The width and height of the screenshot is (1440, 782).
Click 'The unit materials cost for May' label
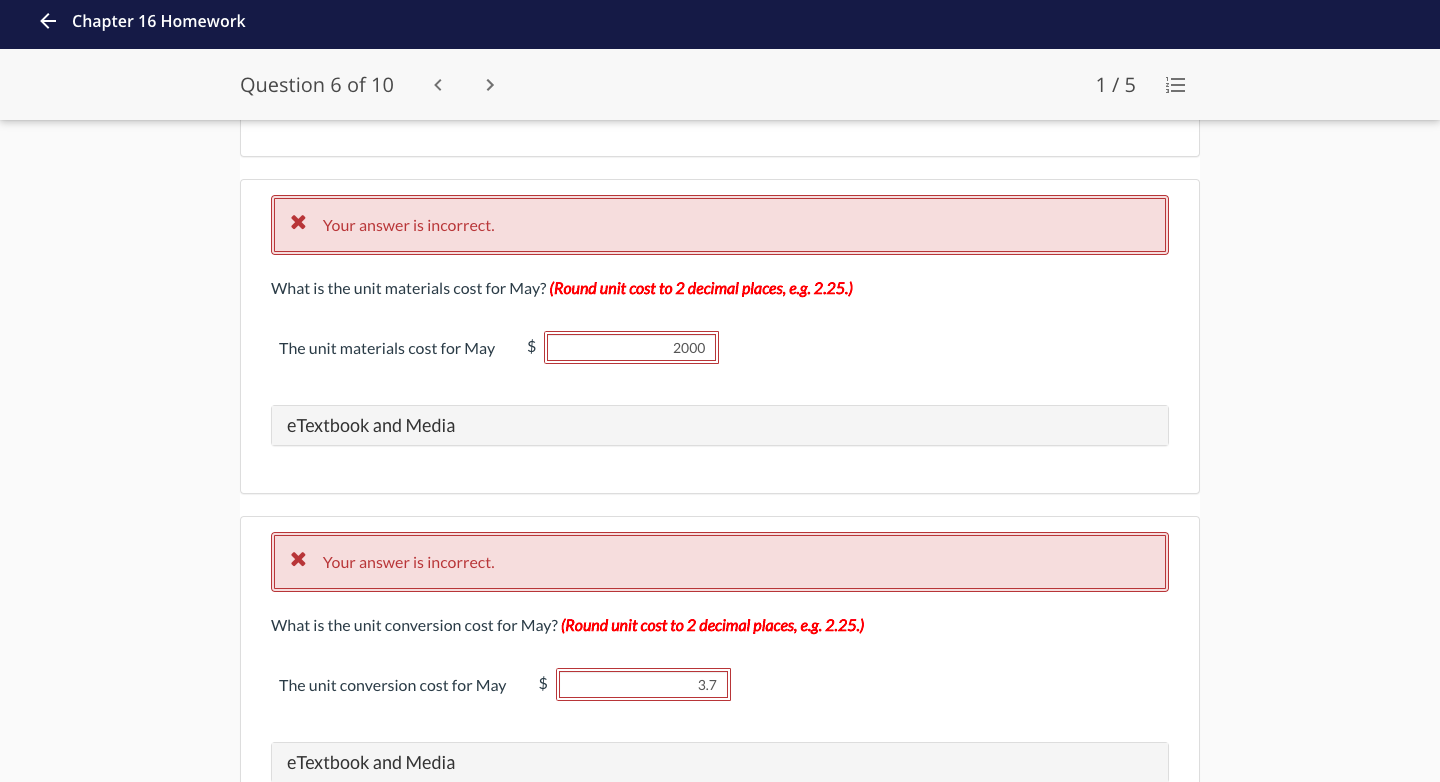[387, 349]
